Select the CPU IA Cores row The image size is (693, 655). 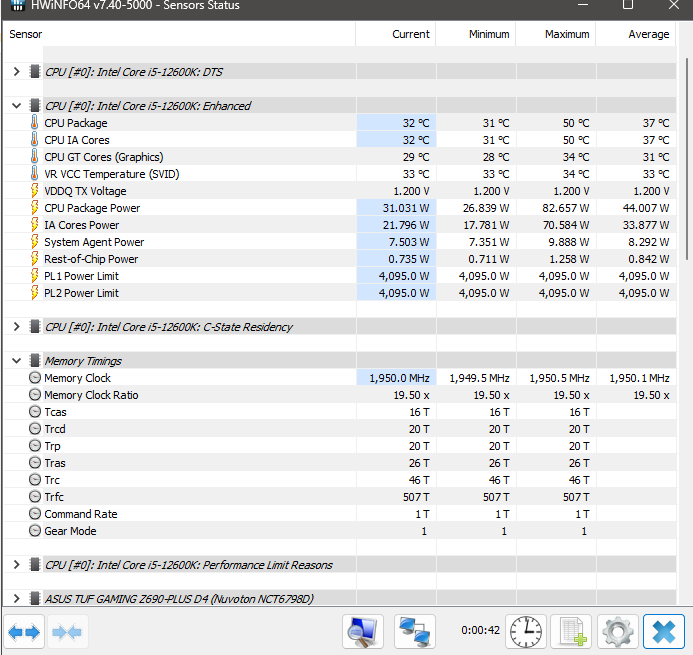click(340, 140)
